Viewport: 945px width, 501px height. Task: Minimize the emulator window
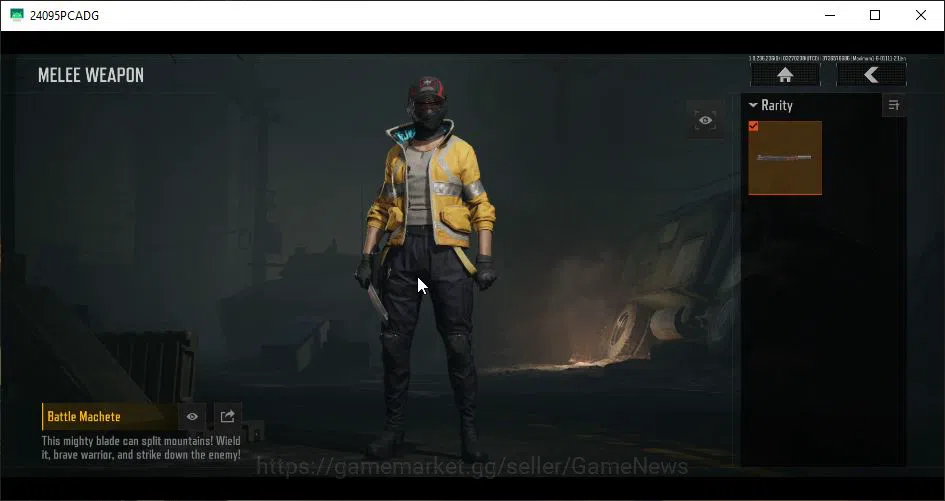tap(830, 15)
